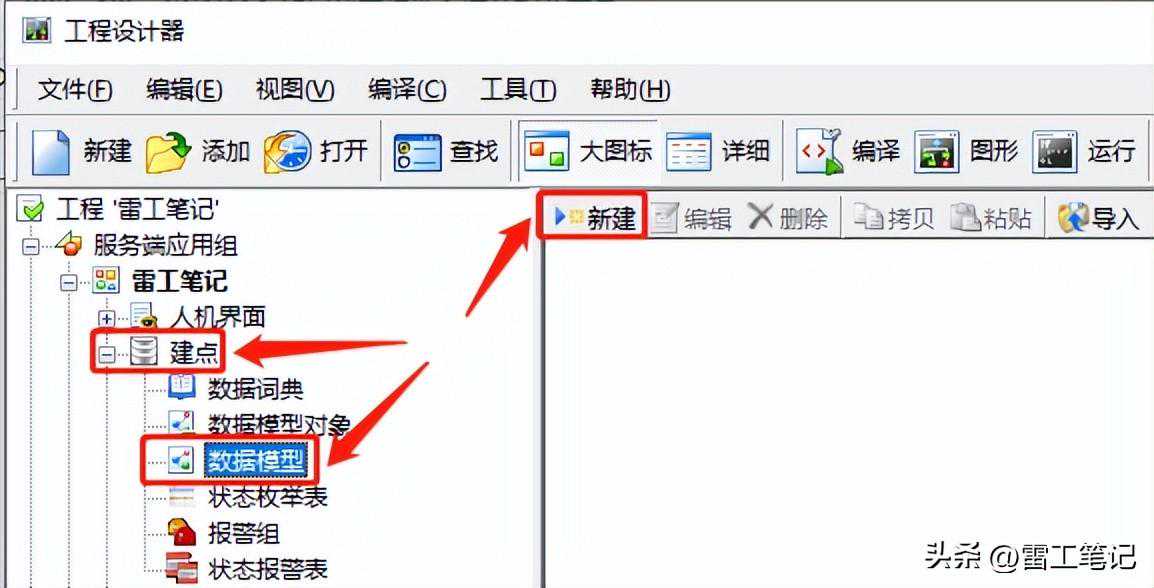This screenshot has width=1154, height=588.
Task: Switch to 详细 list view
Action: pyautogui.click(x=688, y=152)
